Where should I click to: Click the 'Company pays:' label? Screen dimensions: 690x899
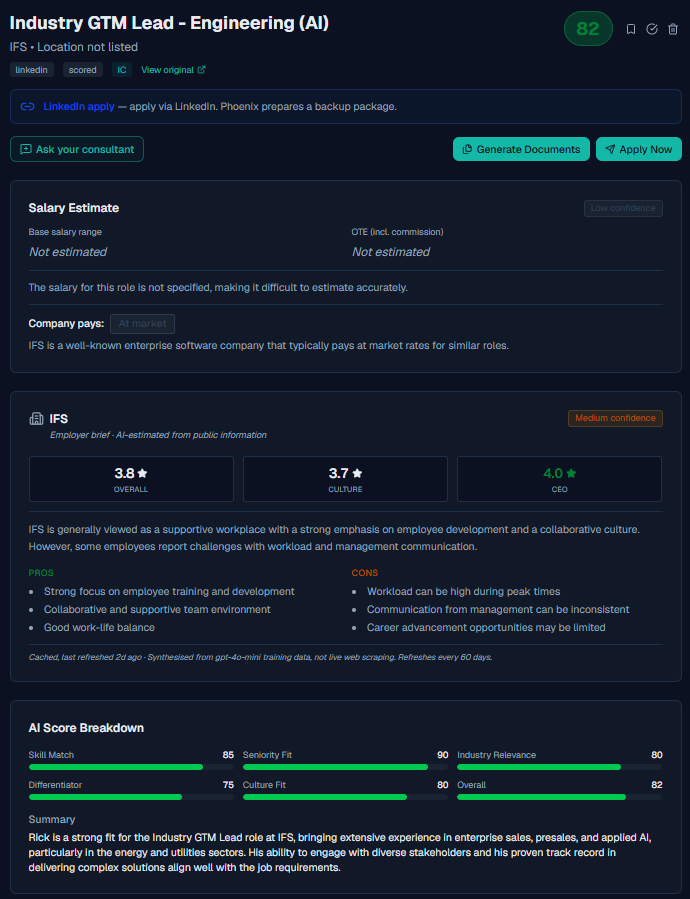[66, 323]
